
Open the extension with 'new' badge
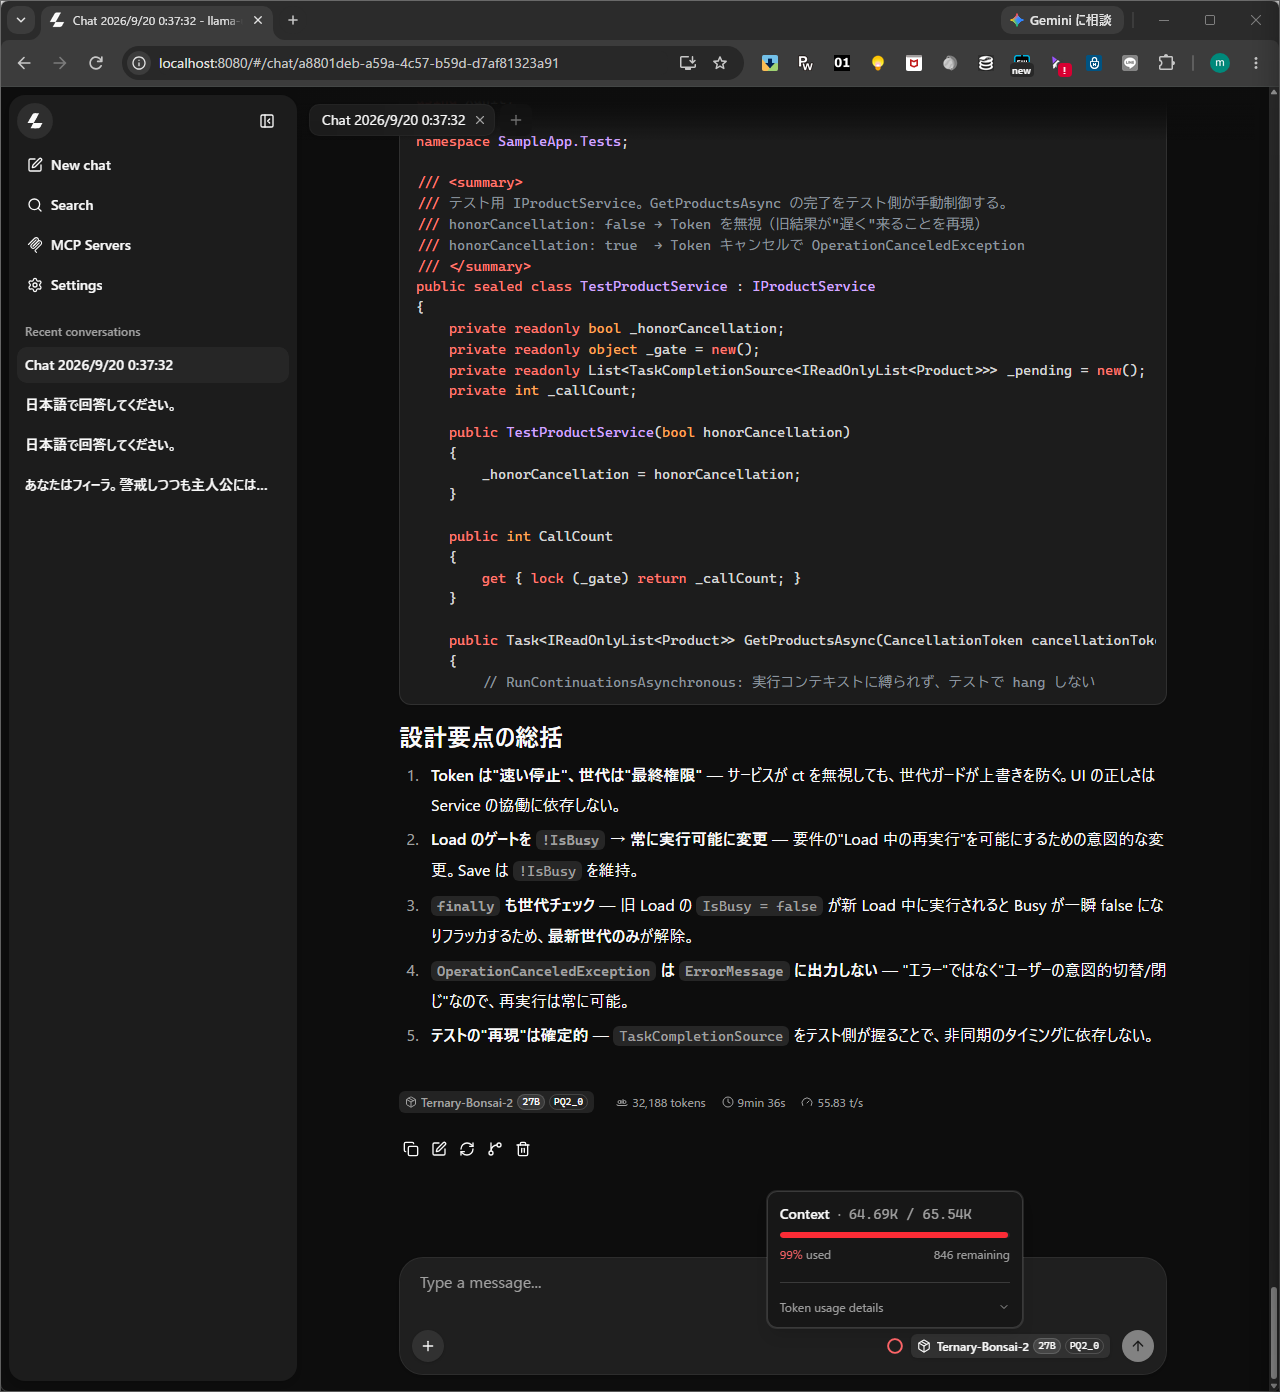point(1021,65)
